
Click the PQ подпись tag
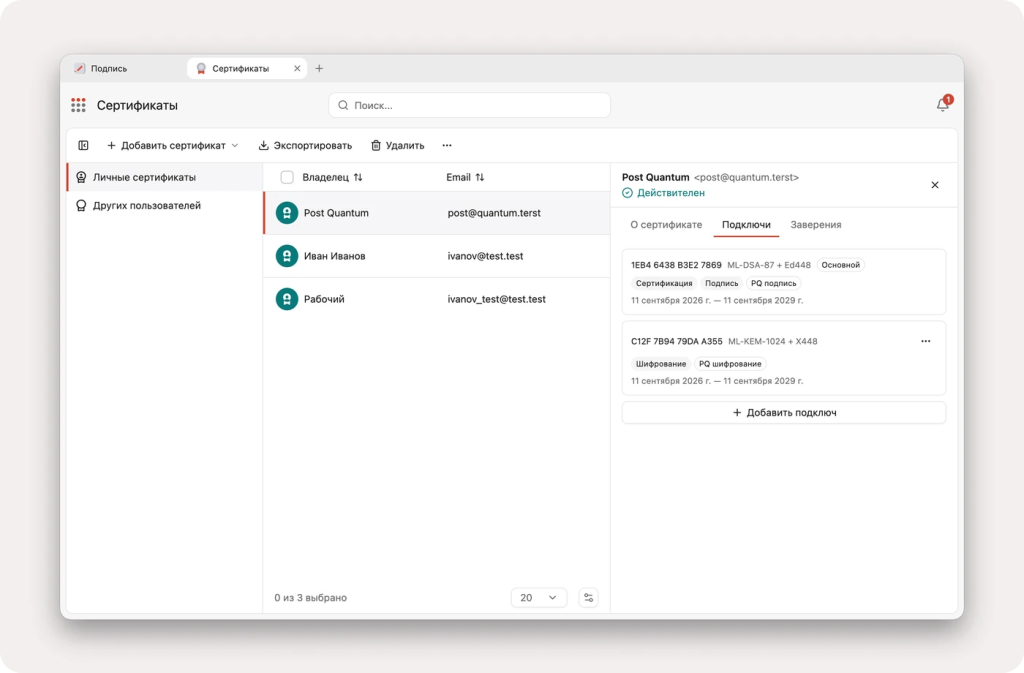pyautogui.click(x=773, y=283)
